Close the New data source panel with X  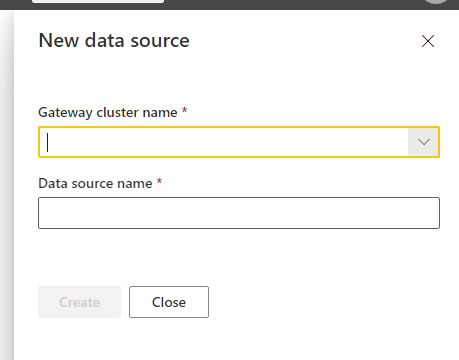click(x=428, y=41)
